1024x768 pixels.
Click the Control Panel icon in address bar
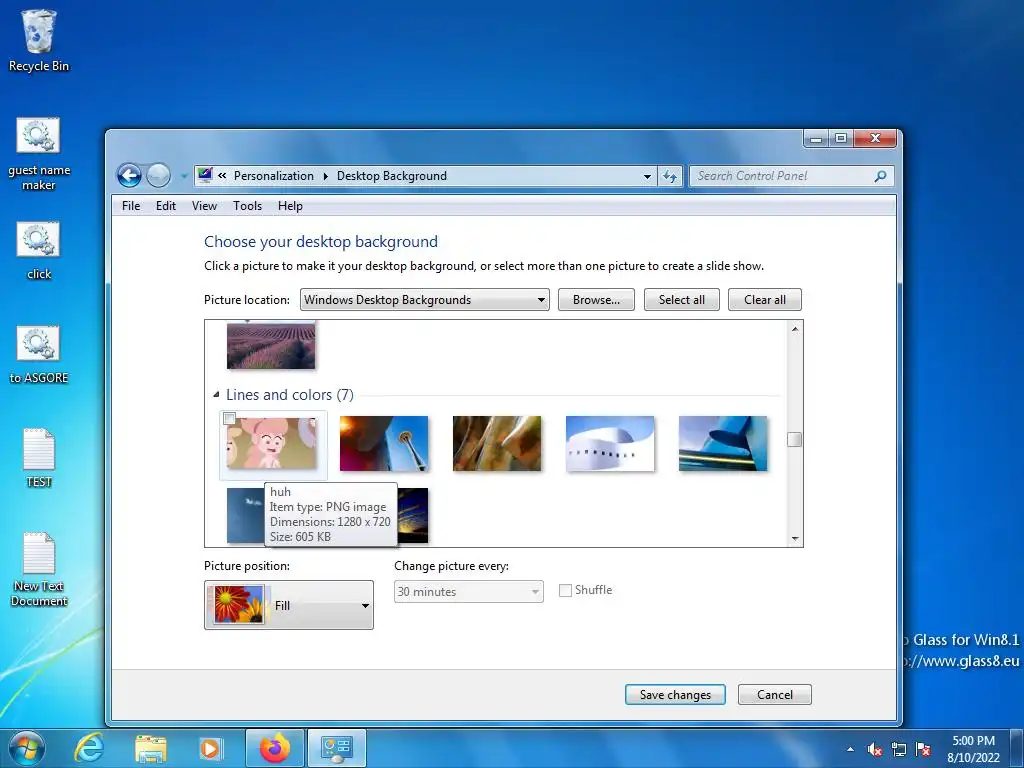click(205, 175)
